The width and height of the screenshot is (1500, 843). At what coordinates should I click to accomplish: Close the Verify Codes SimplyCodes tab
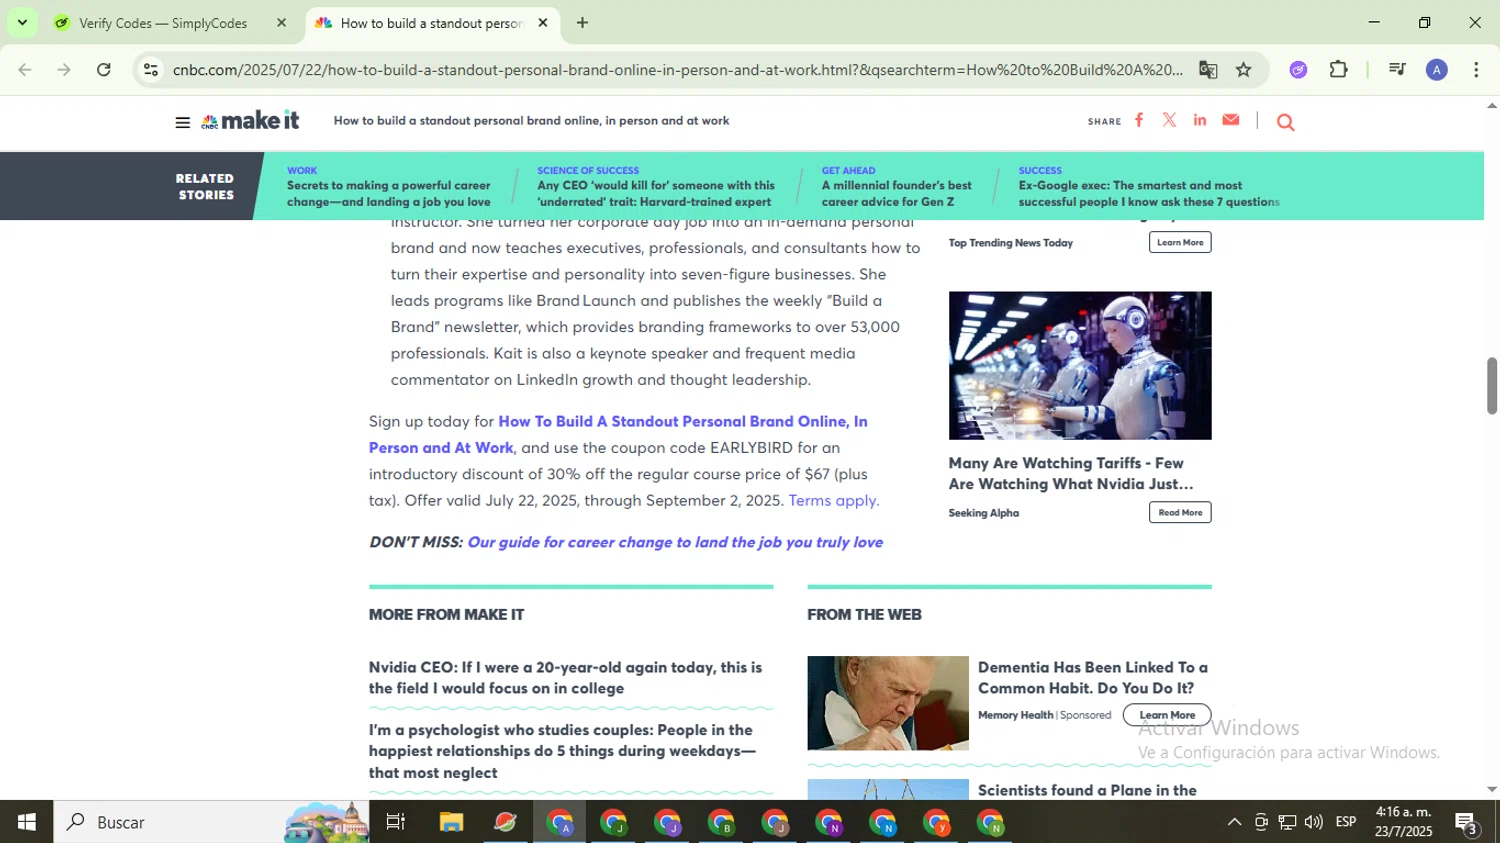click(x=282, y=23)
